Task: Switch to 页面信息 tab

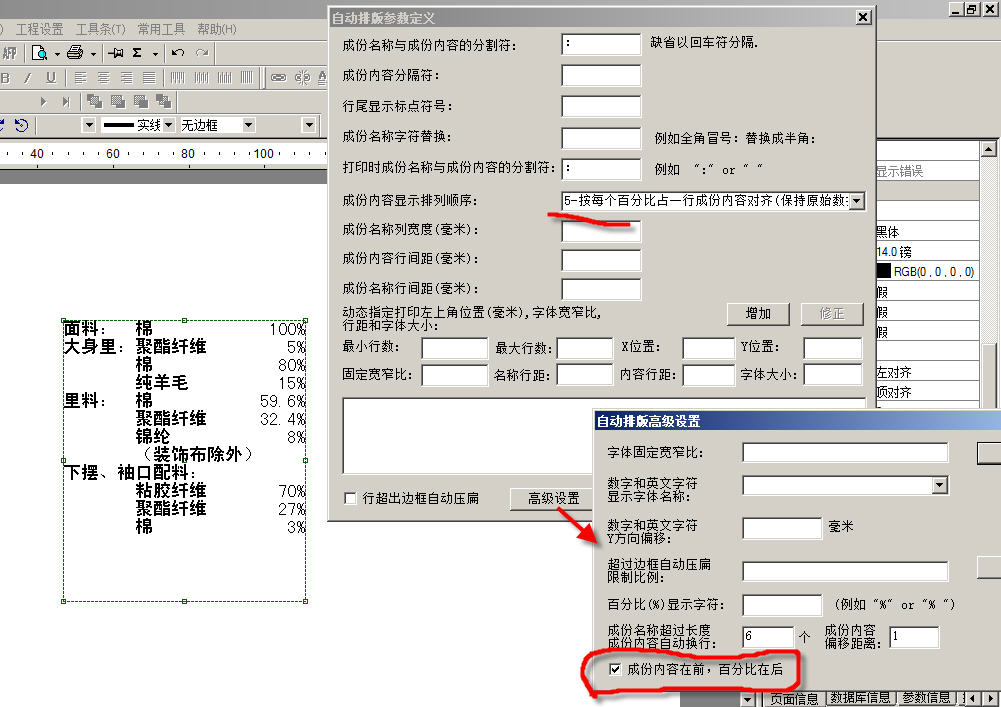Action: pyautogui.click(x=794, y=699)
